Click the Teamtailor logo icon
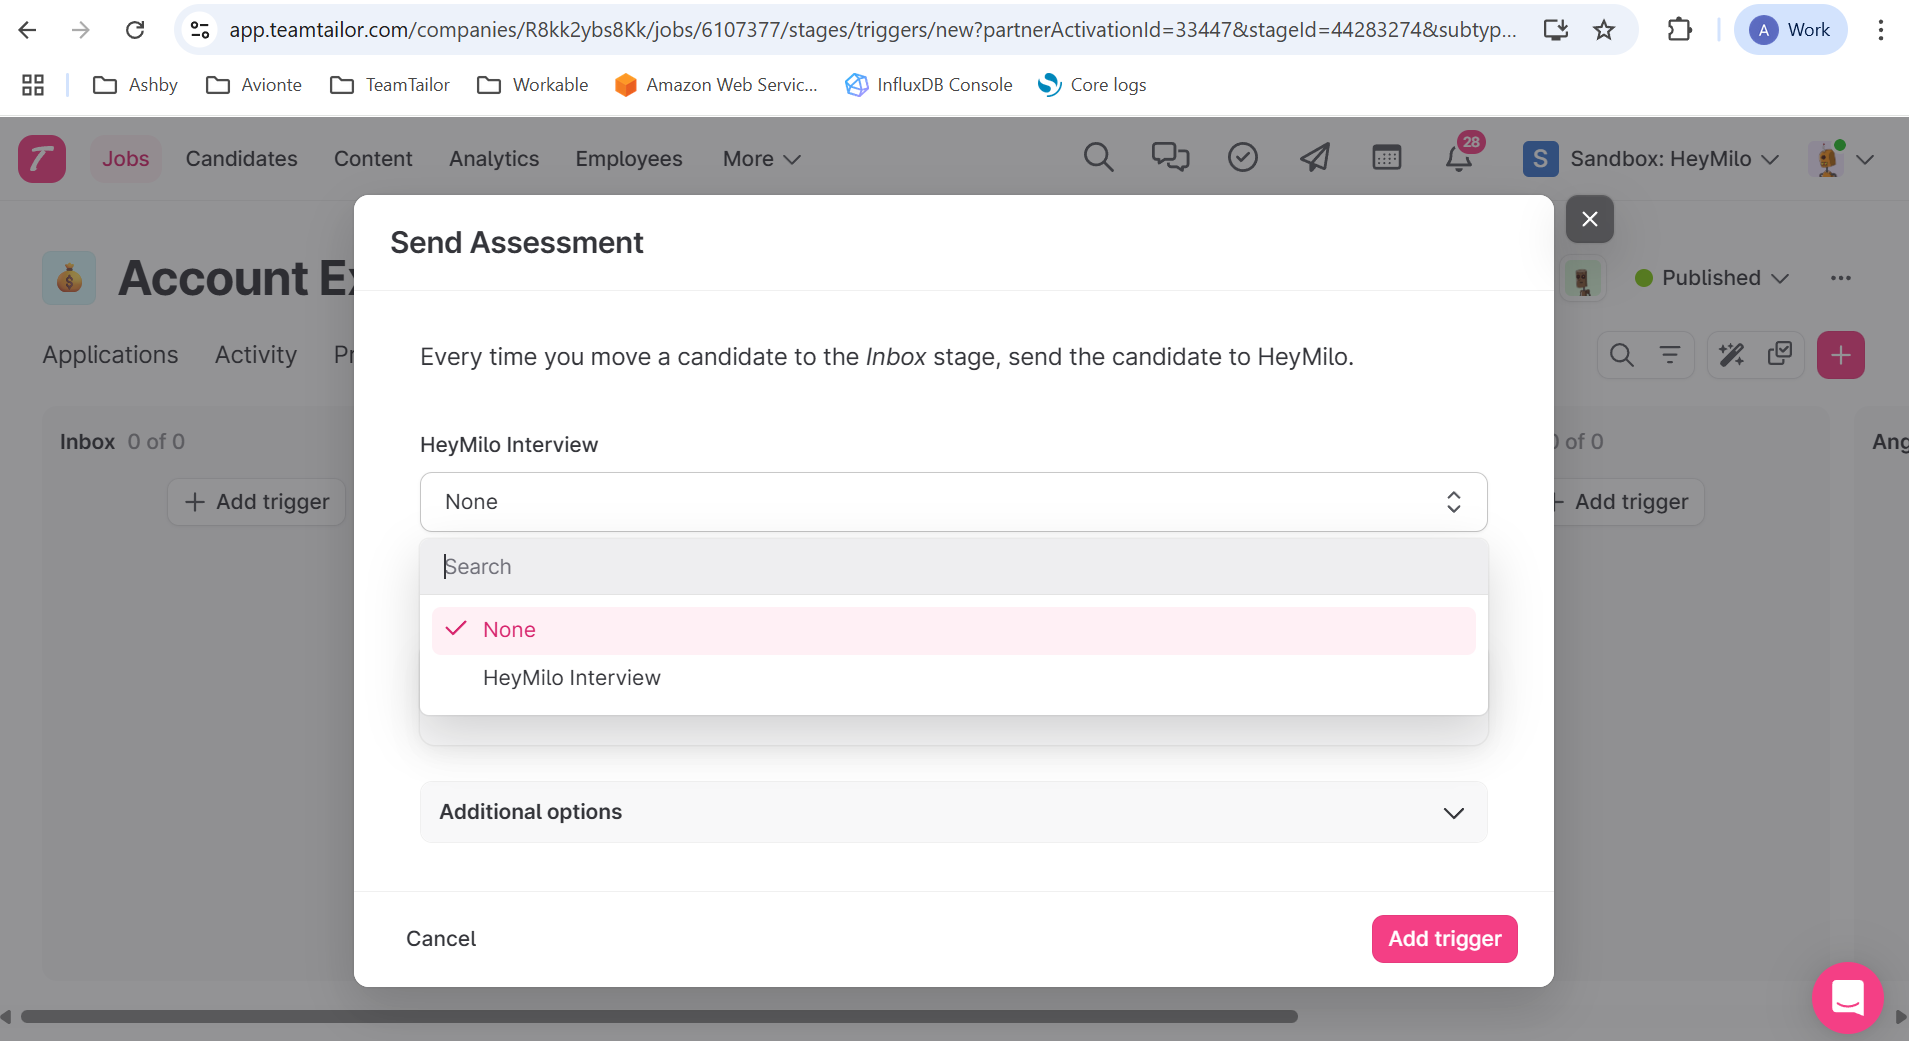The width and height of the screenshot is (1909, 1041). pyautogui.click(x=42, y=159)
